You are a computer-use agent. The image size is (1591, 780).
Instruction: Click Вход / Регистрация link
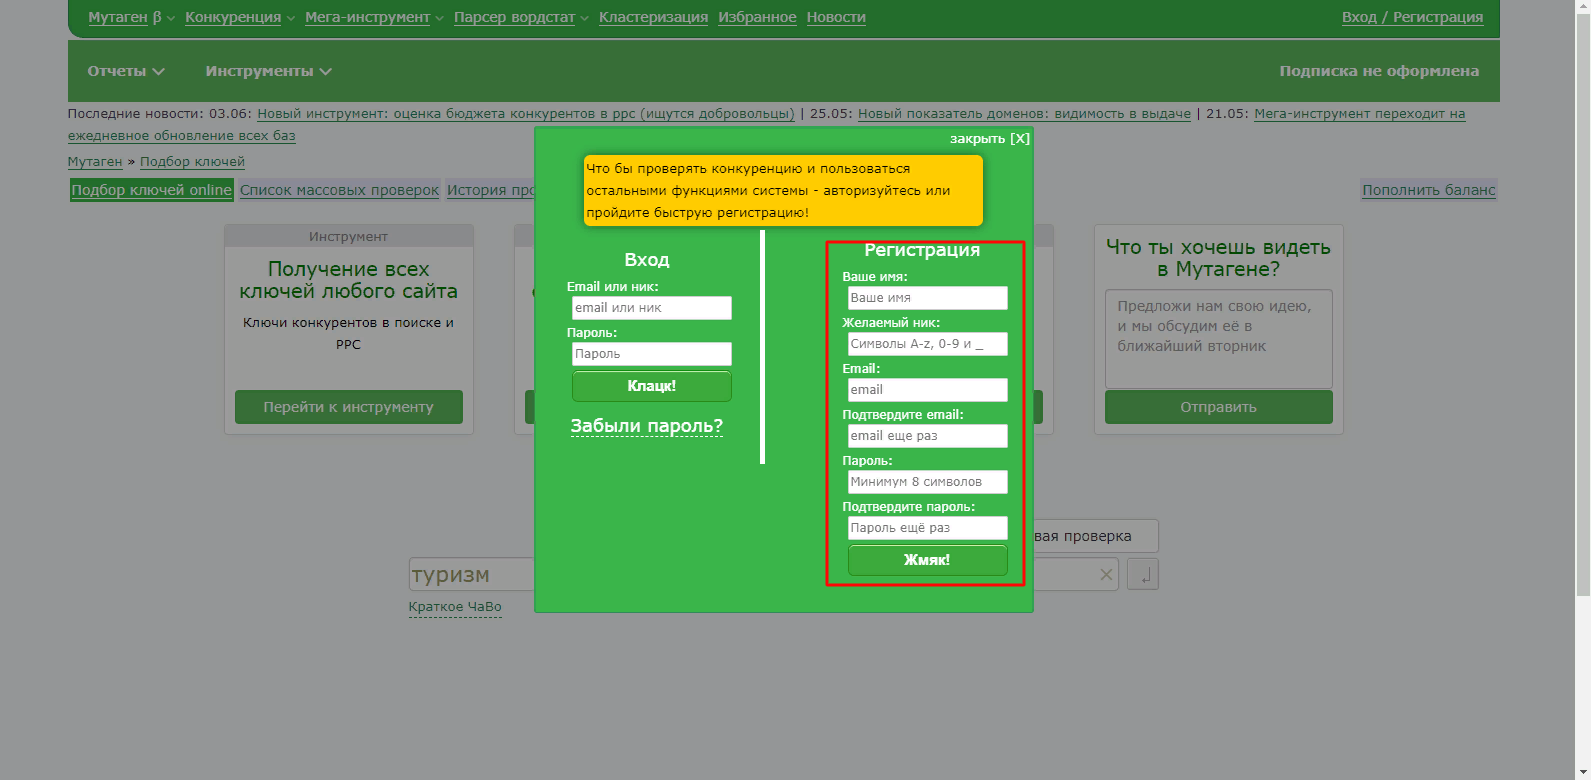[1412, 17]
